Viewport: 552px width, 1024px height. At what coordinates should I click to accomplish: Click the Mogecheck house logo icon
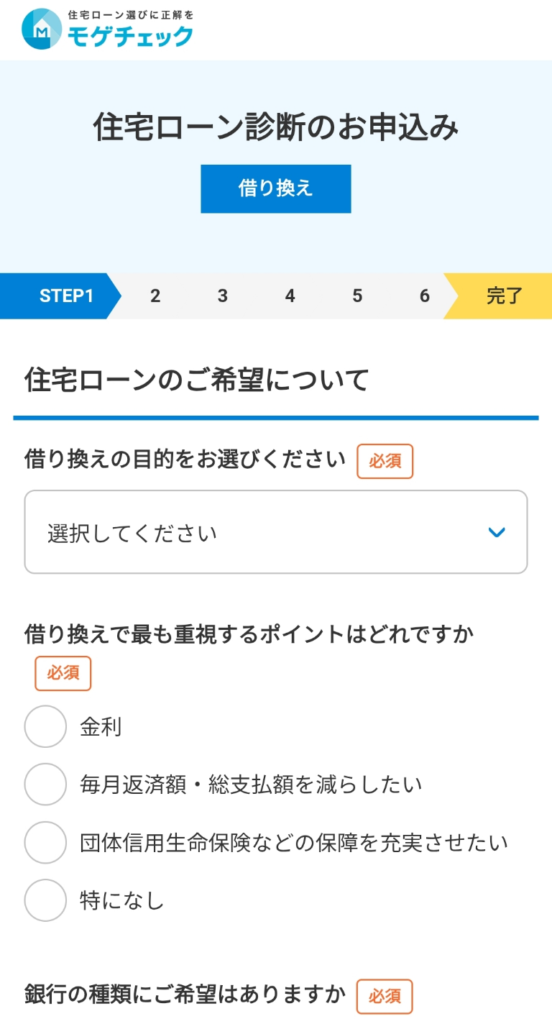(x=42, y=29)
